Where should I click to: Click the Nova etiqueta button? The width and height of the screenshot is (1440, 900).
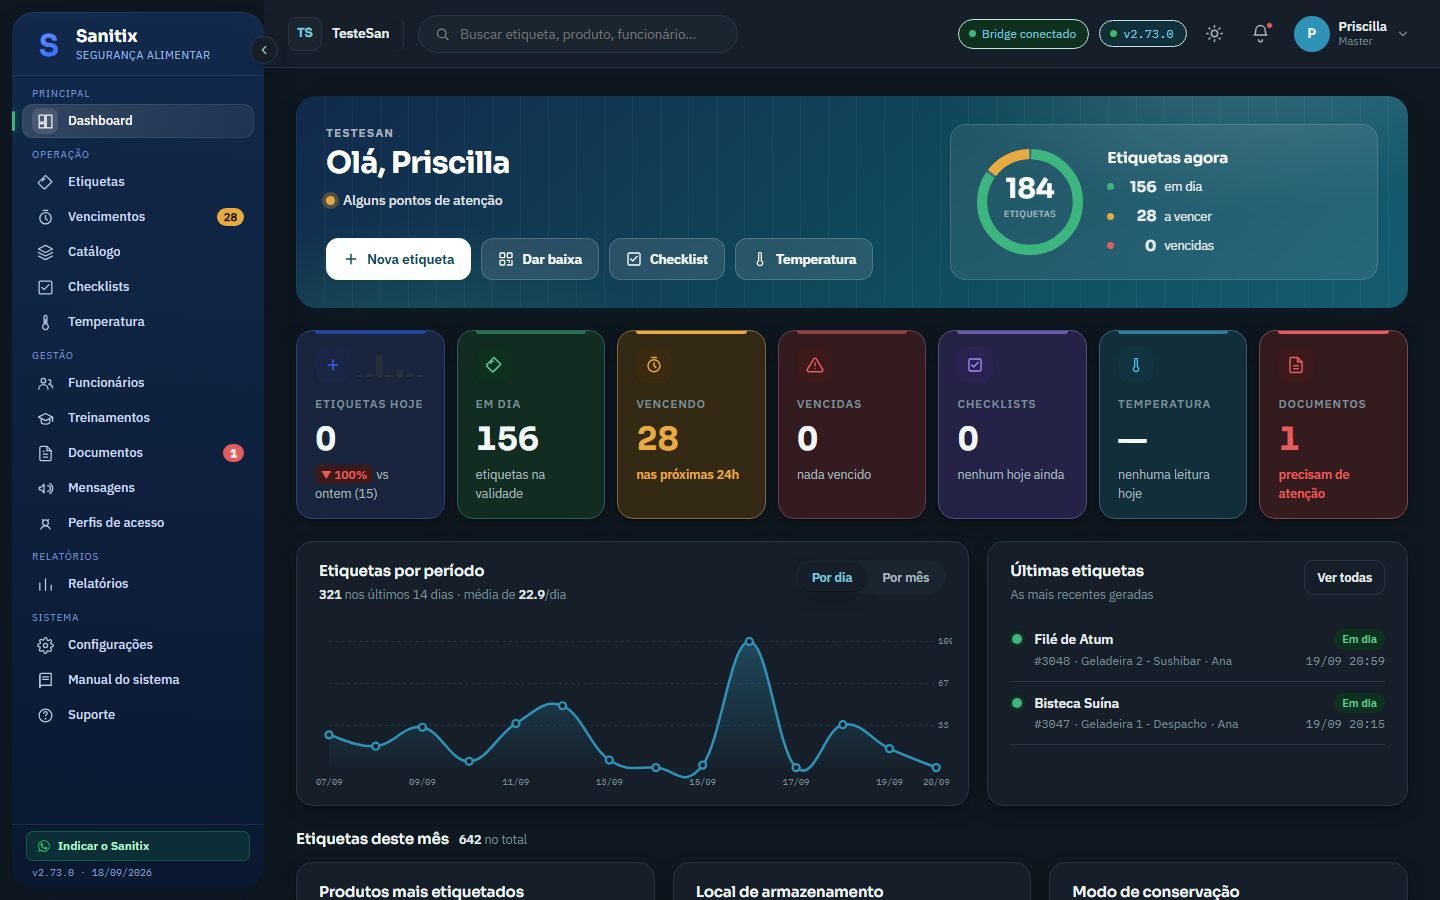pyautogui.click(x=398, y=259)
